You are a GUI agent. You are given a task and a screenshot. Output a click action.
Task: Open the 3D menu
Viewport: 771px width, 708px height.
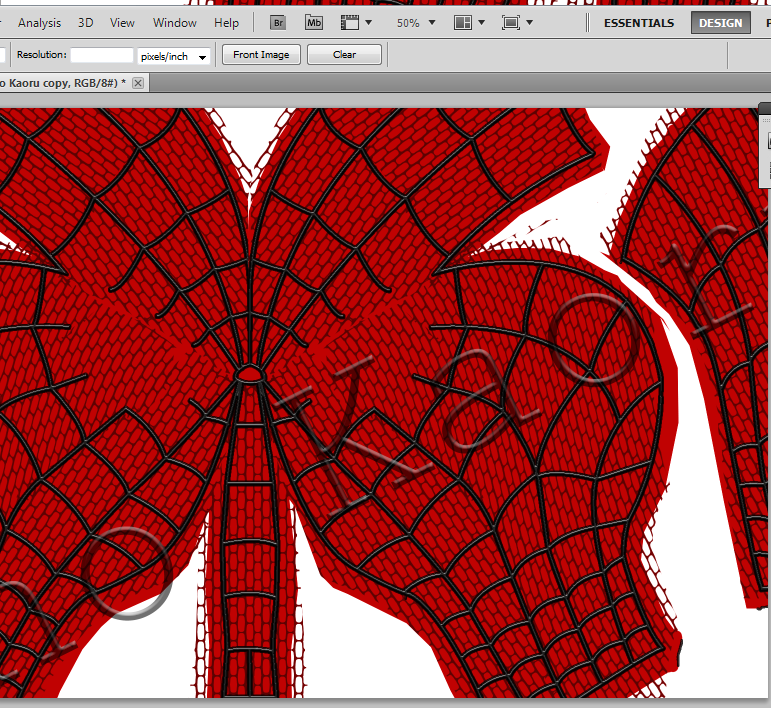pyautogui.click(x=86, y=23)
